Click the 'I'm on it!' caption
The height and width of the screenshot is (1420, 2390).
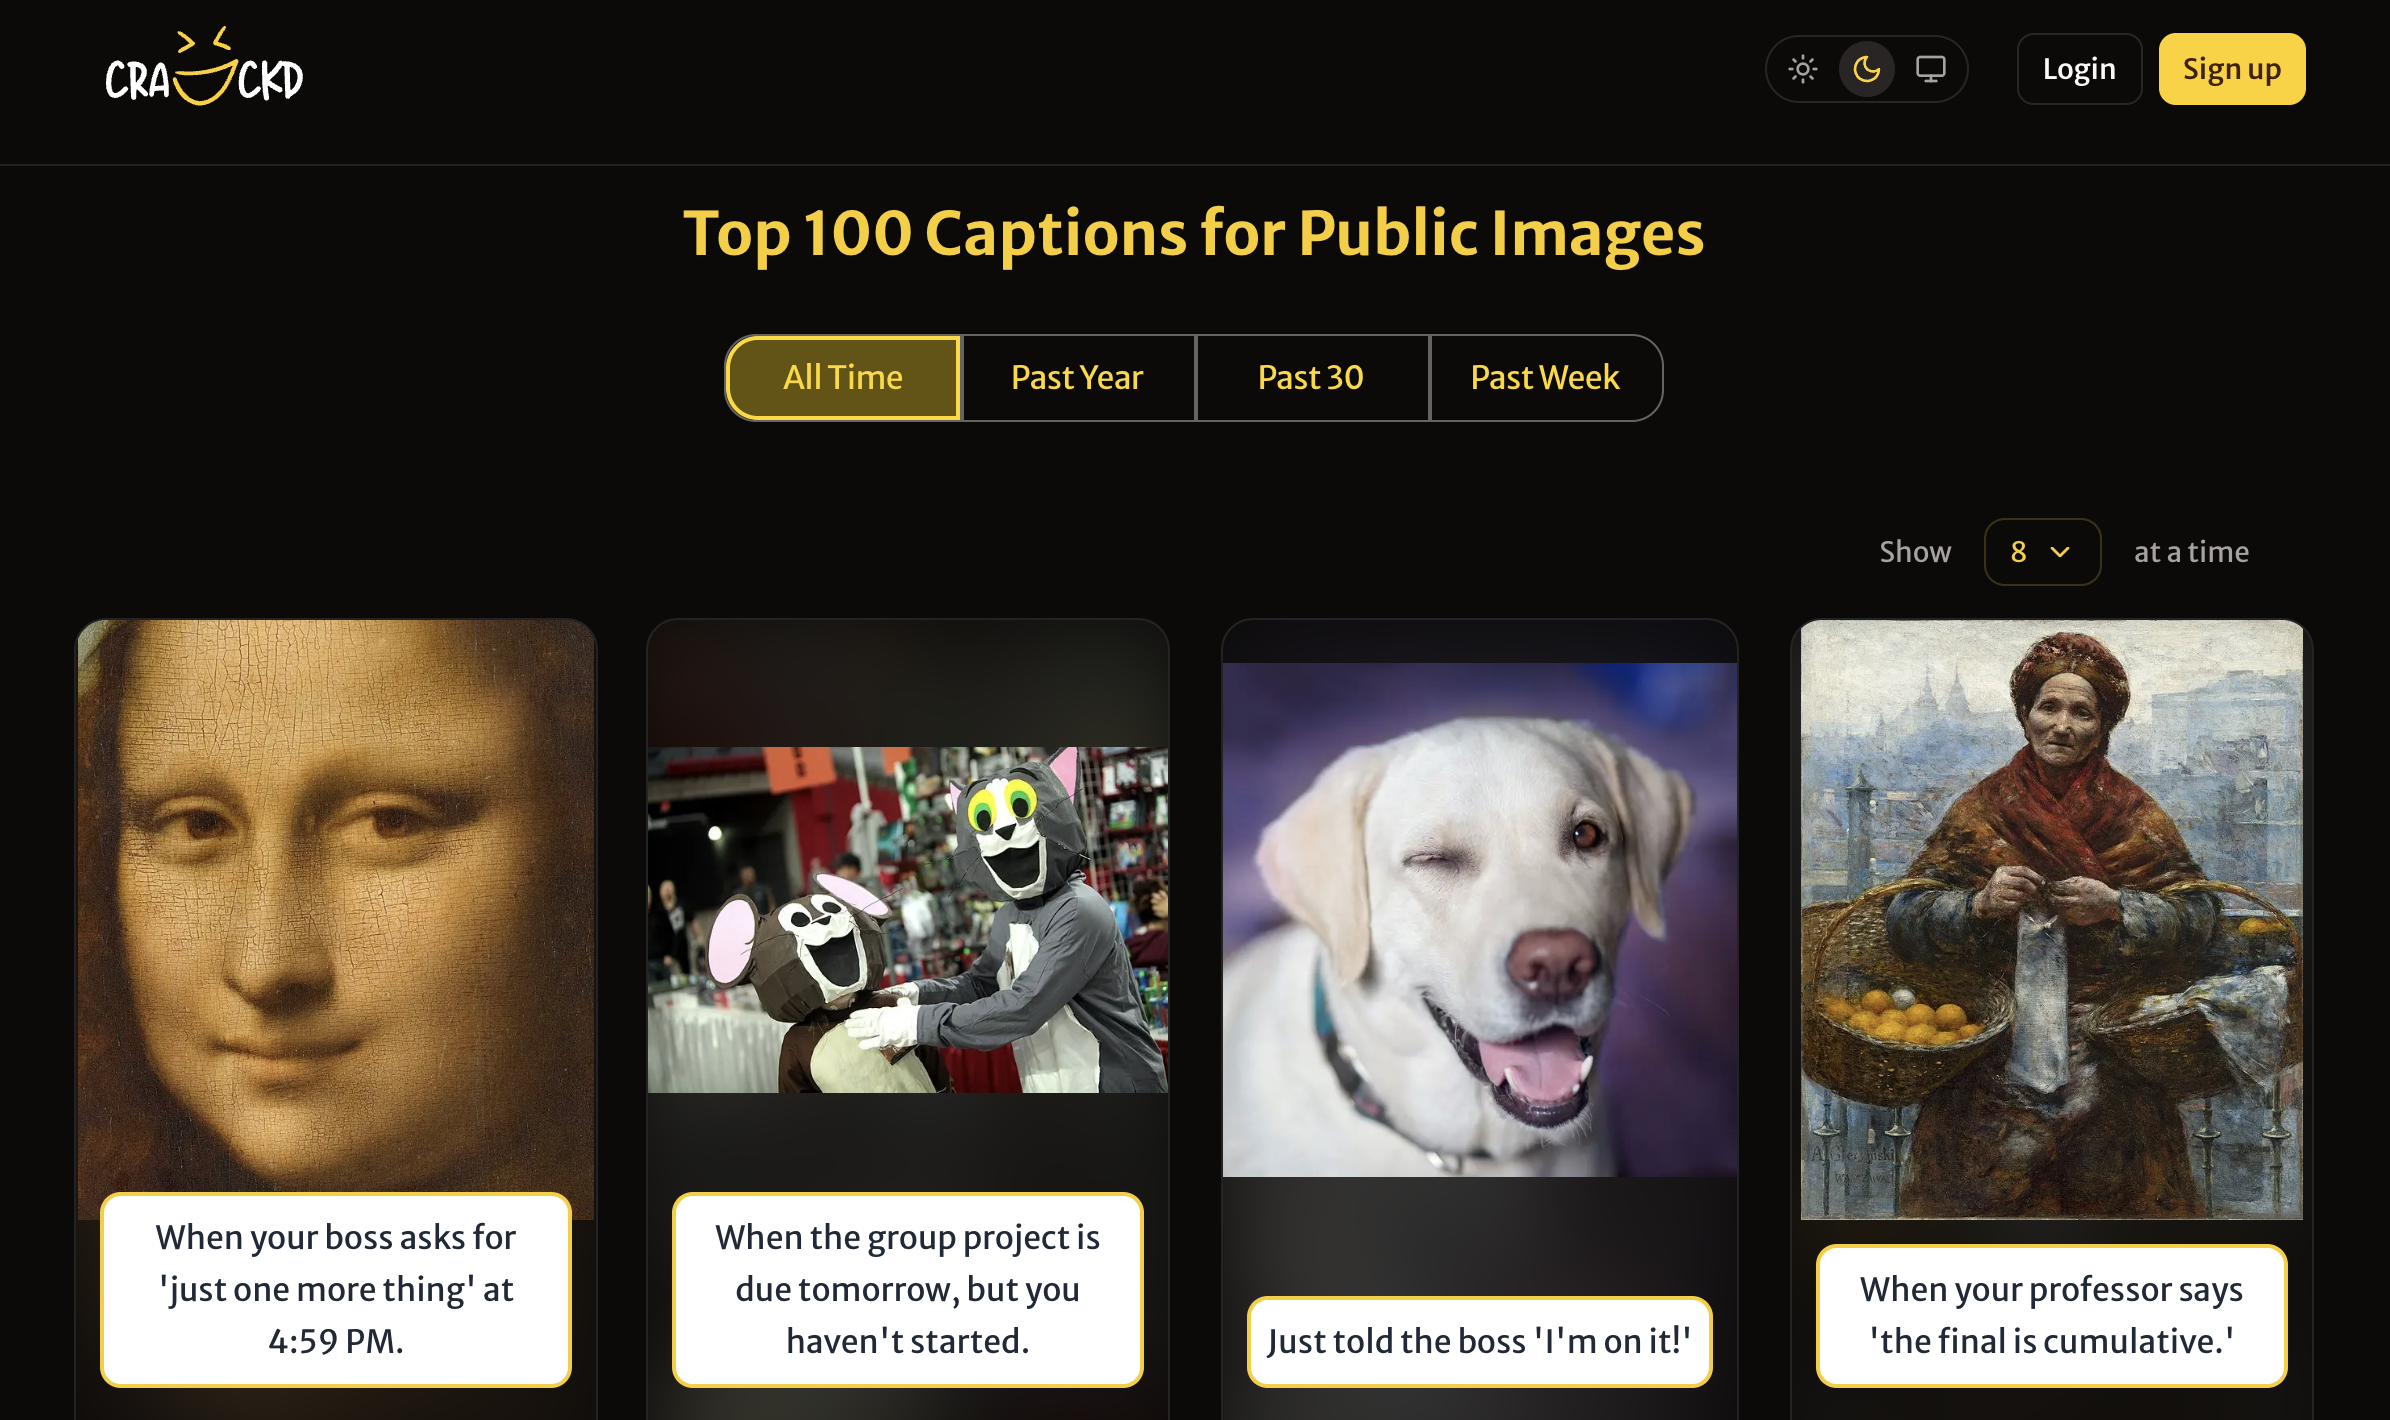(x=1479, y=1341)
